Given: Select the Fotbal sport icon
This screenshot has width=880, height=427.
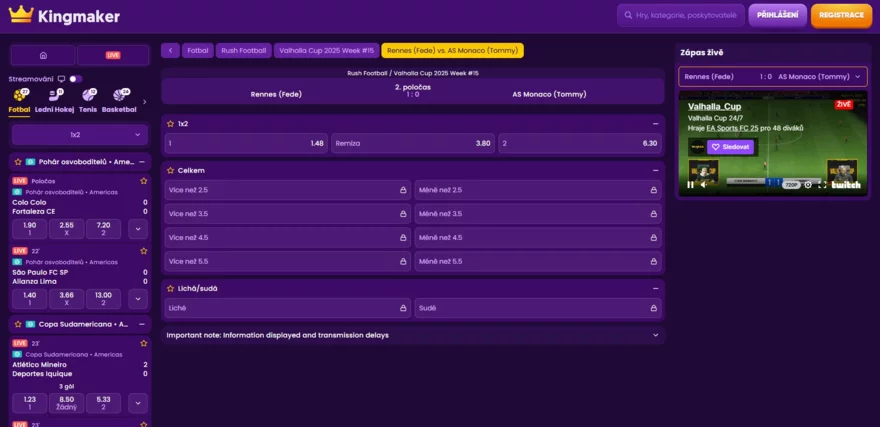Looking at the screenshot, I should [x=19, y=98].
